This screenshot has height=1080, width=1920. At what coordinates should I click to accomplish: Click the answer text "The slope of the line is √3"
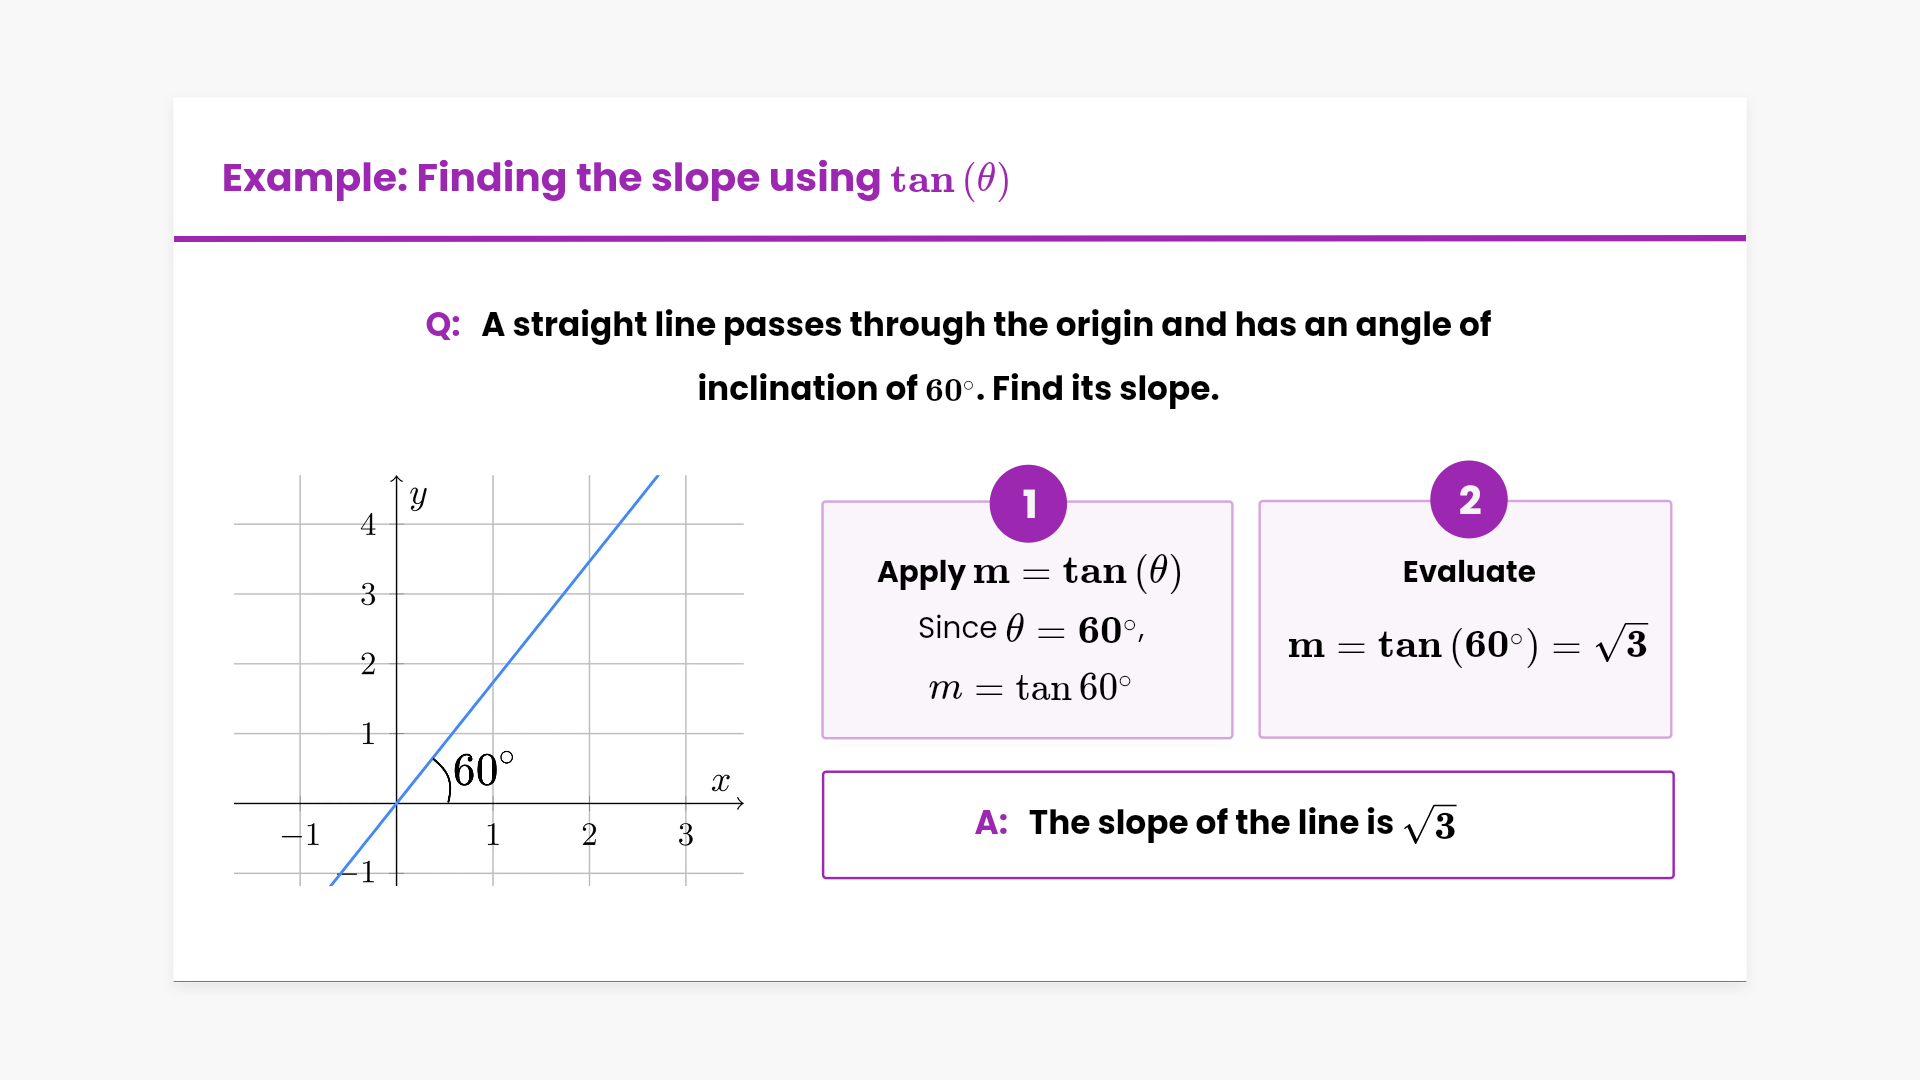coord(1242,824)
